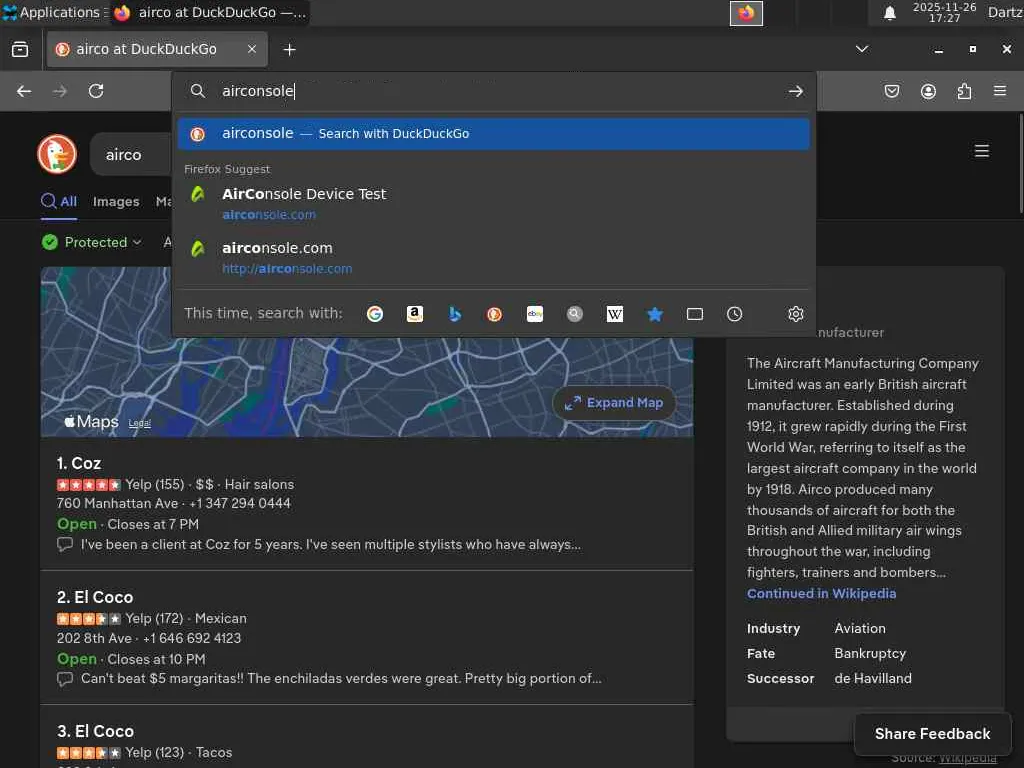The width and height of the screenshot is (1024, 768).
Task: Open the Firefox account icon
Action: click(x=928, y=91)
